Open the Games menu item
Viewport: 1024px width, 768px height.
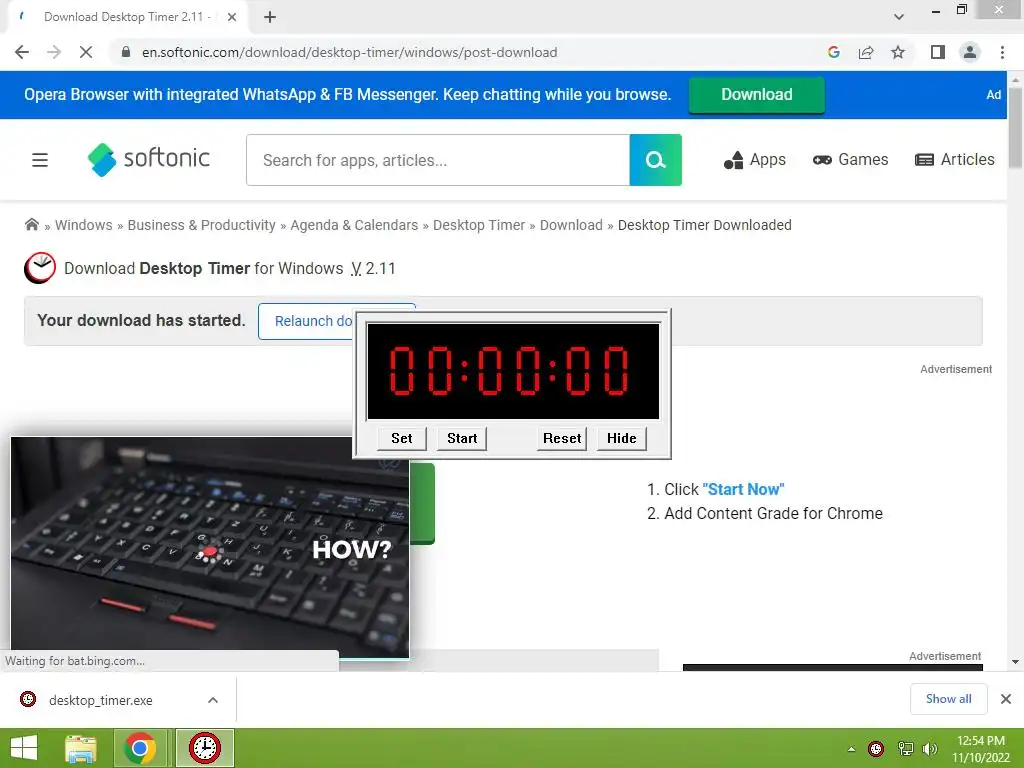point(850,159)
